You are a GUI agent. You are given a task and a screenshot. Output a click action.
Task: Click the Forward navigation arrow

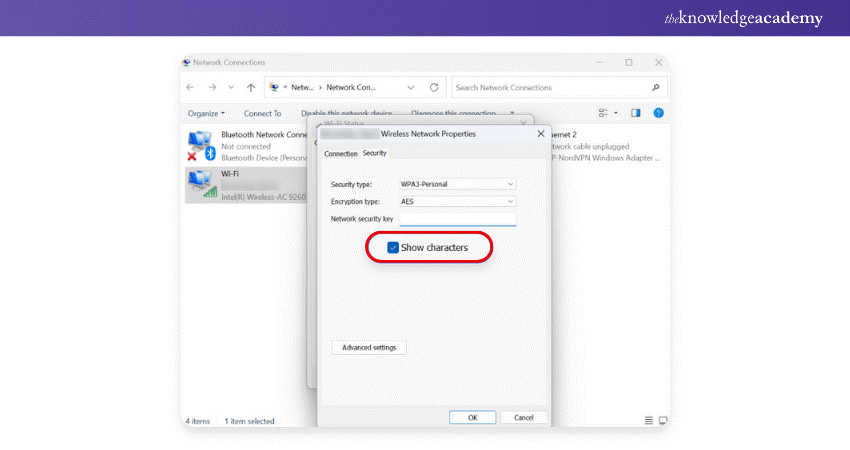[210, 87]
